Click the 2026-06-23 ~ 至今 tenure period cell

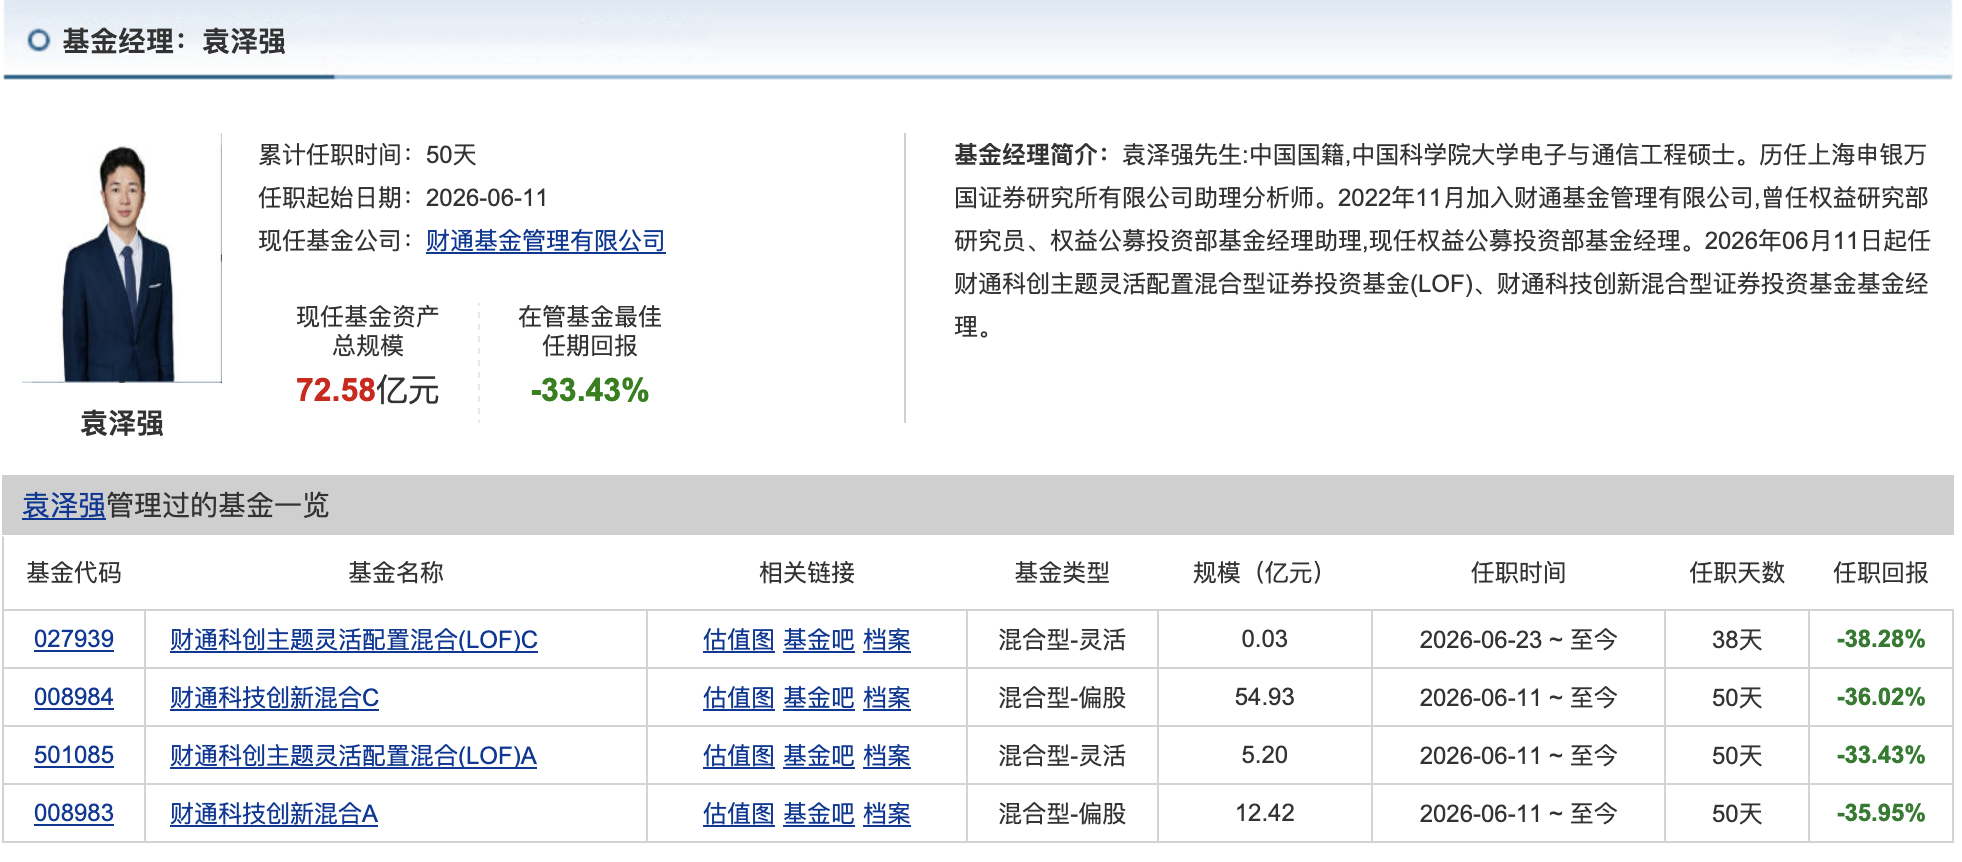tap(1518, 640)
